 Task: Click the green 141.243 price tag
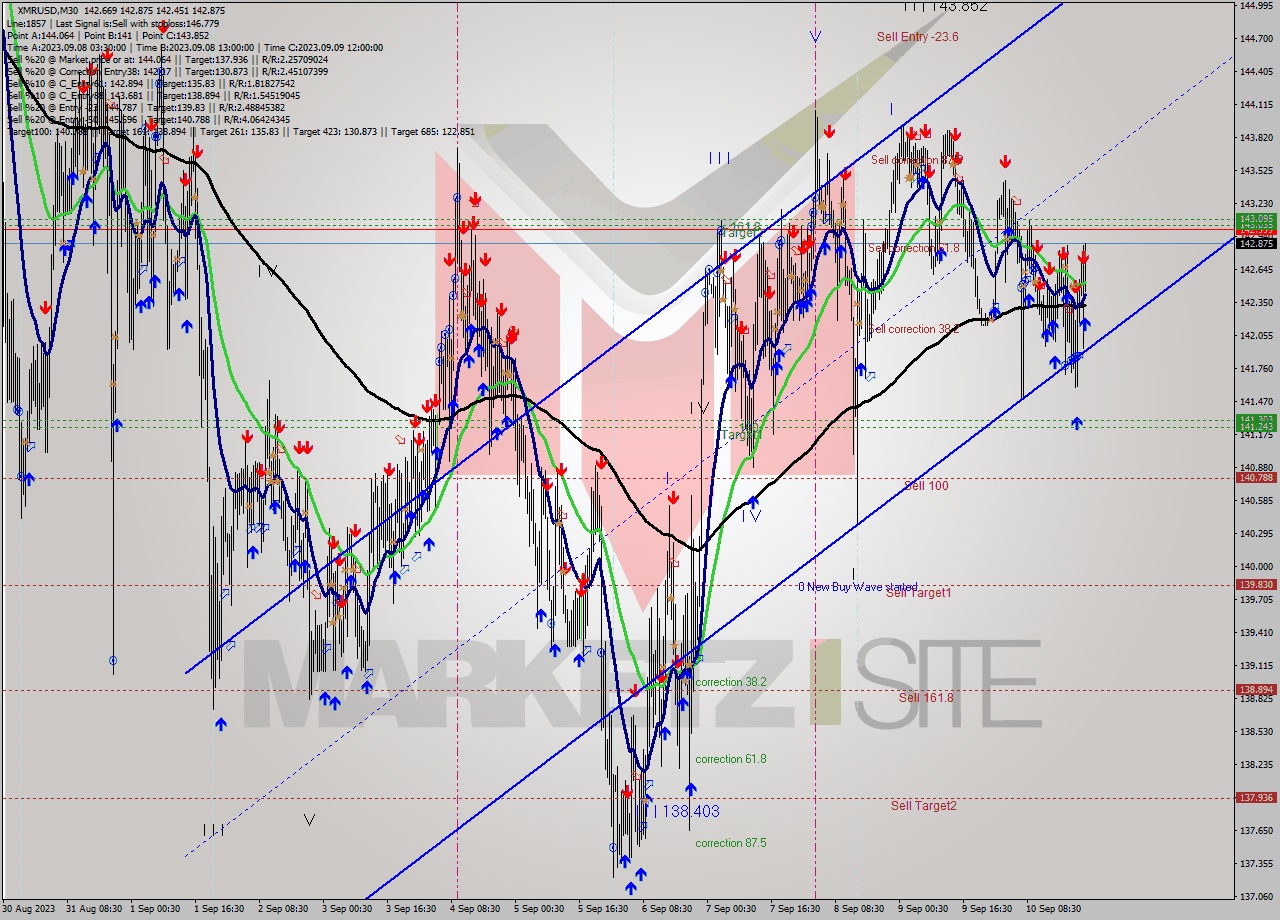1256,427
